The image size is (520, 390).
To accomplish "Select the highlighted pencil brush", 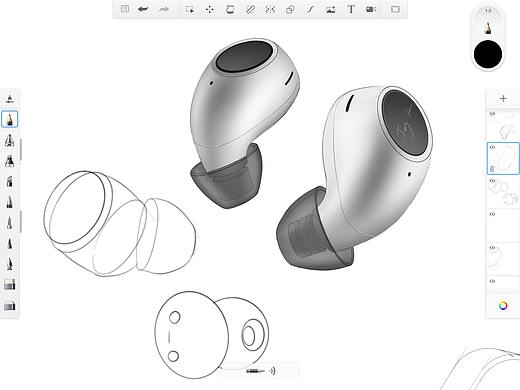I will pyautogui.click(x=10, y=119).
